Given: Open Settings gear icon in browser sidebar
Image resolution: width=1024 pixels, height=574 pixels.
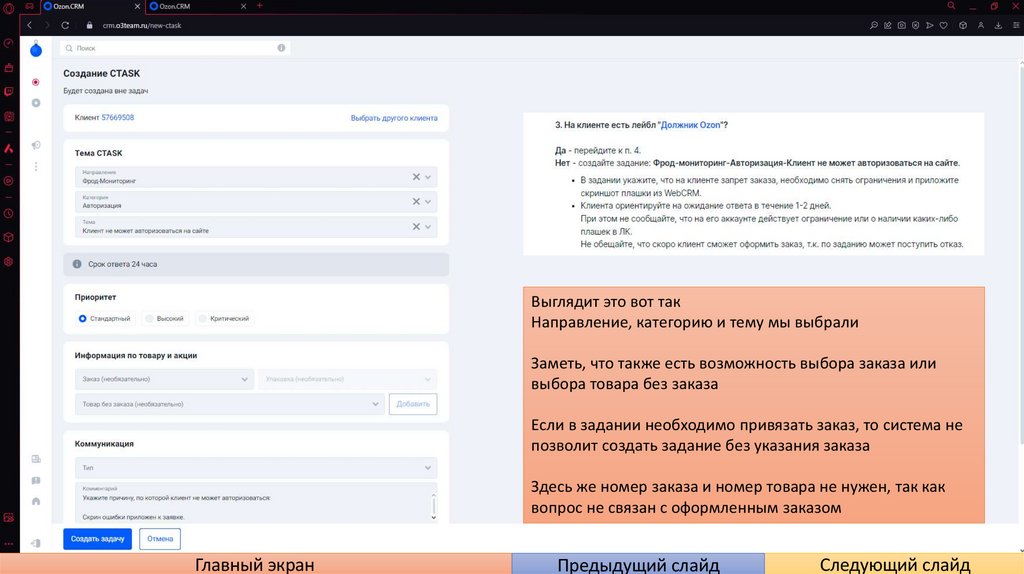Looking at the screenshot, I should [8, 262].
